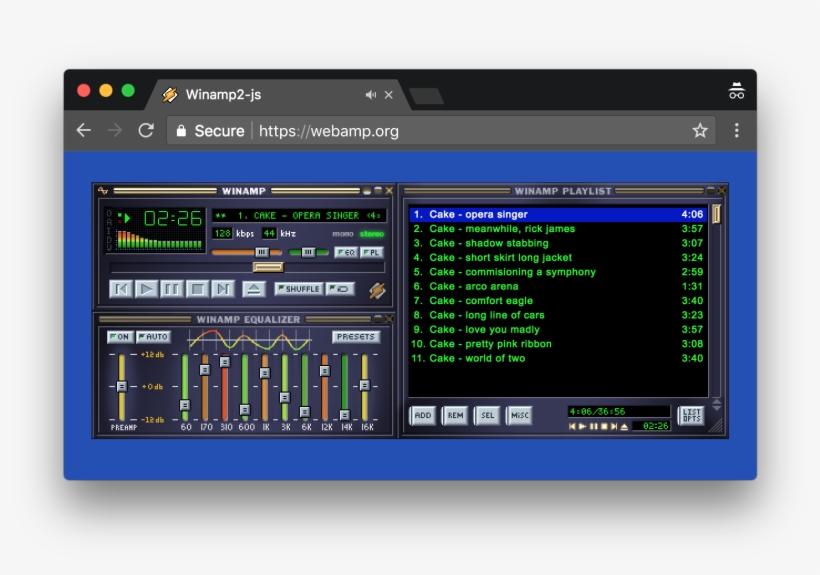The height and width of the screenshot is (575, 820).
Task: Open the playlist MISC menu
Action: [520, 416]
